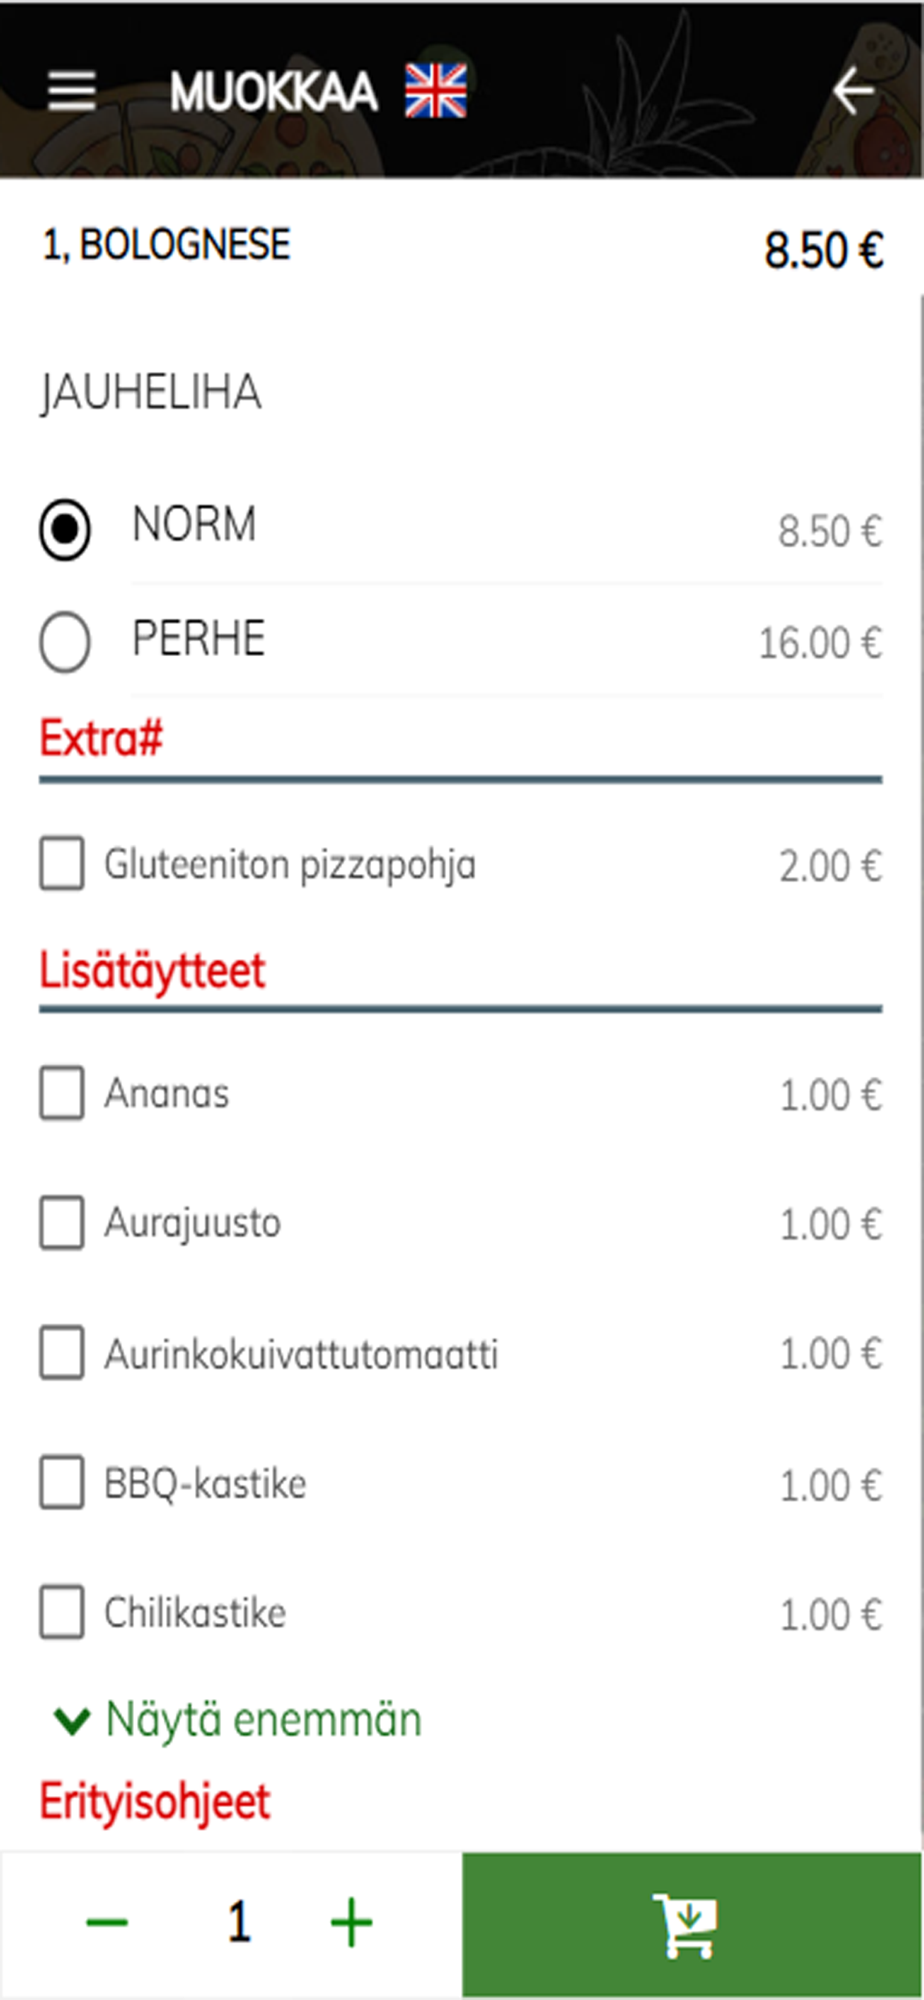924x2000 pixels.
Task: Click the quantity number field
Action: 238,1923
